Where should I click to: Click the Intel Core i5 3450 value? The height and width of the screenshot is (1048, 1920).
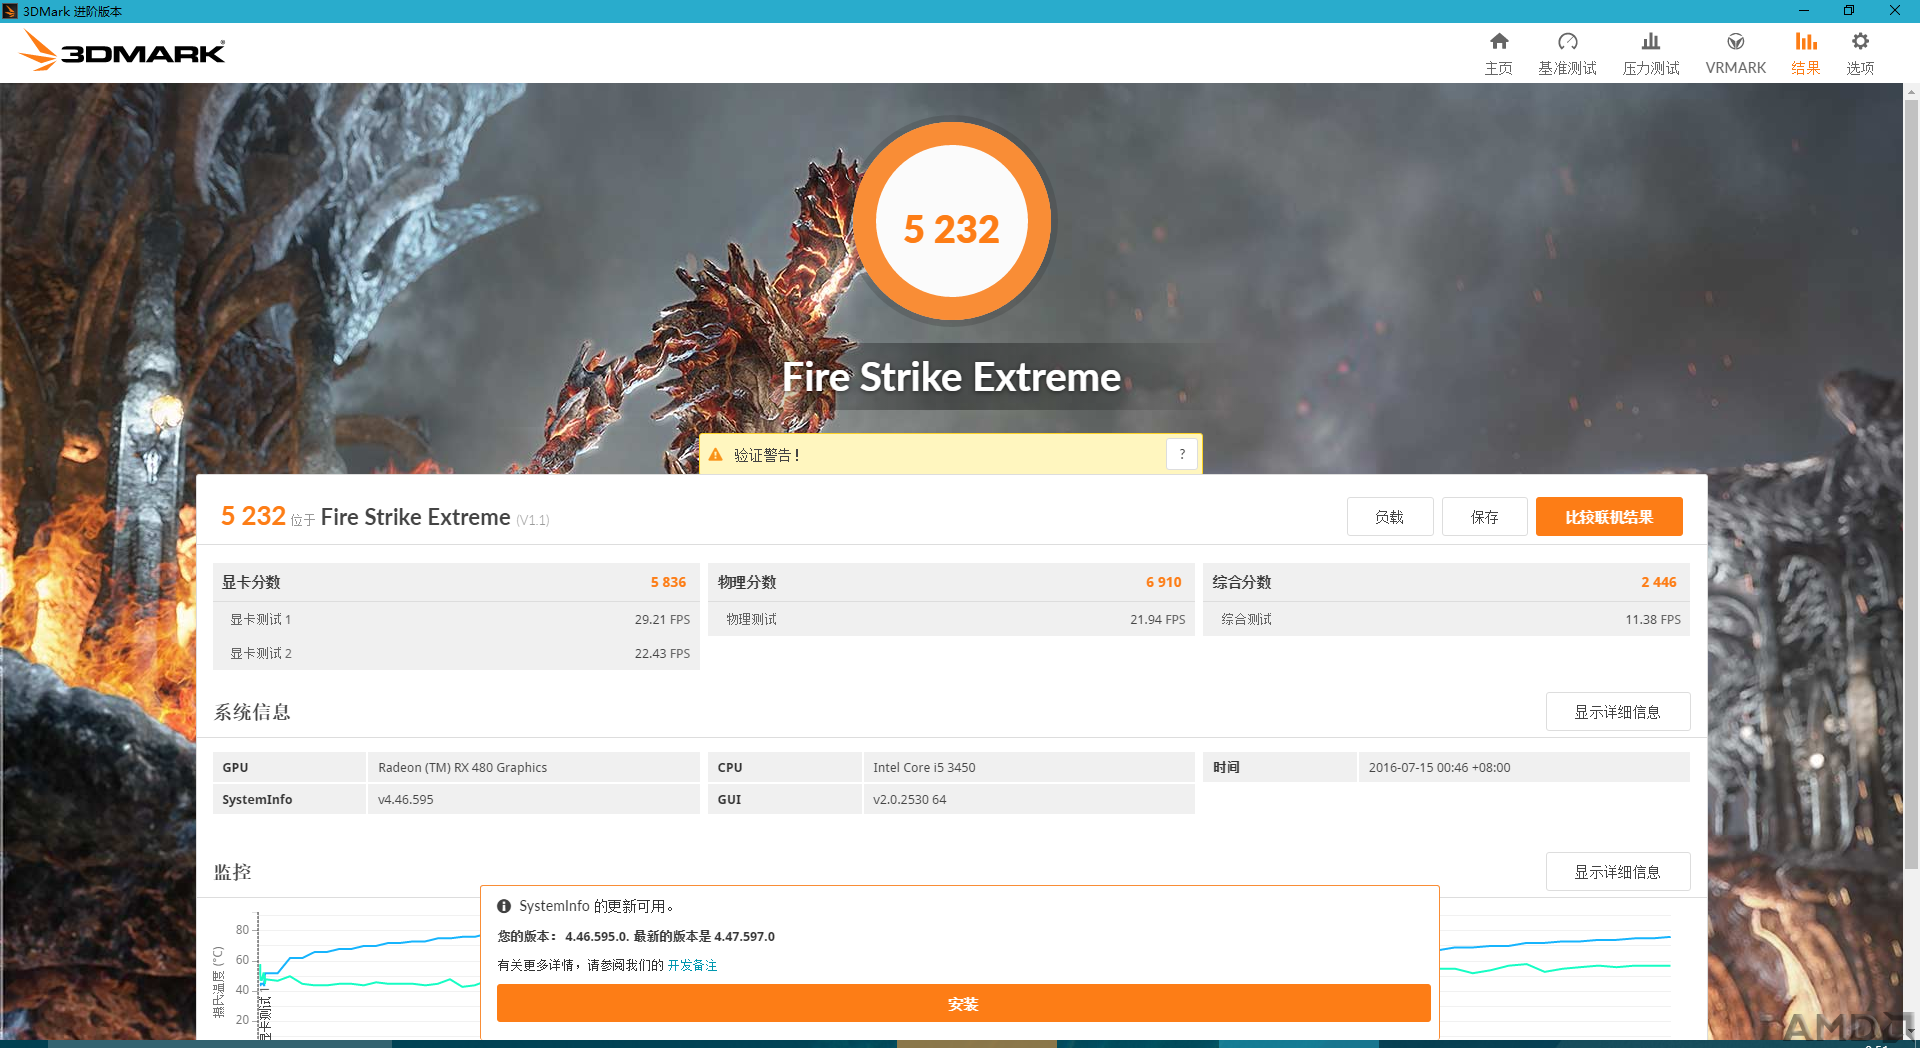(x=1029, y=767)
